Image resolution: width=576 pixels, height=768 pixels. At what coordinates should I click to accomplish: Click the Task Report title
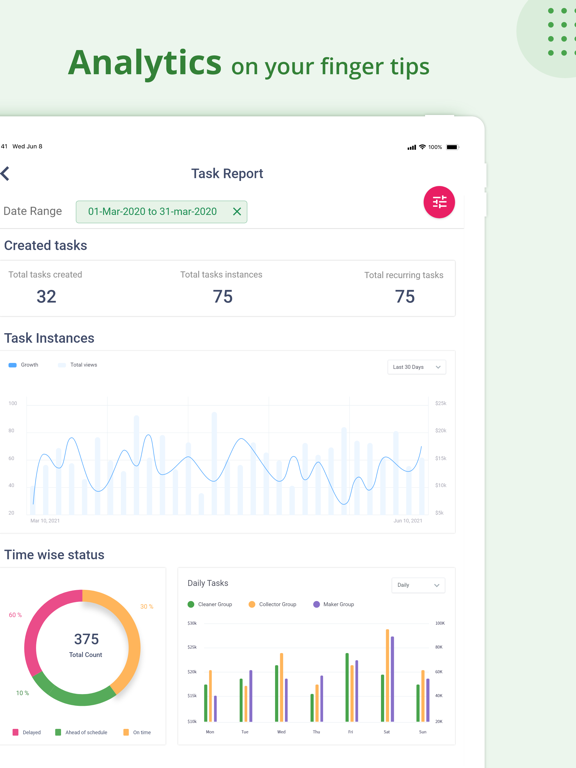(x=227, y=173)
